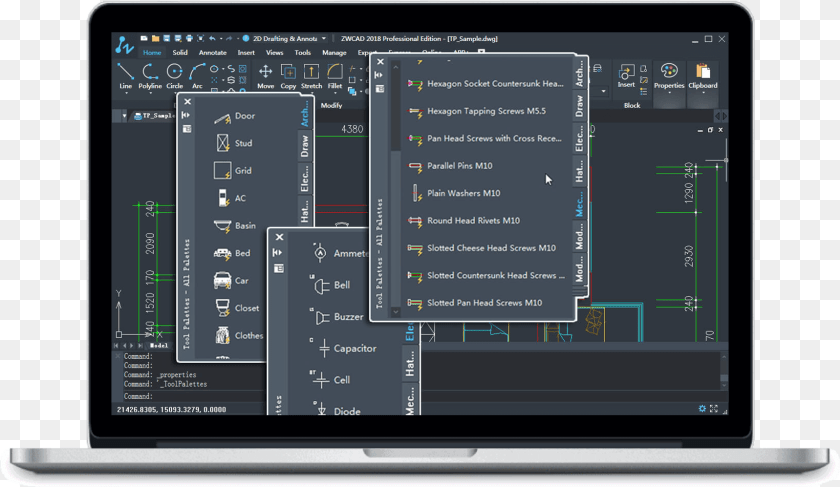Open properties menu icon on Door palette

click(x=186, y=129)
